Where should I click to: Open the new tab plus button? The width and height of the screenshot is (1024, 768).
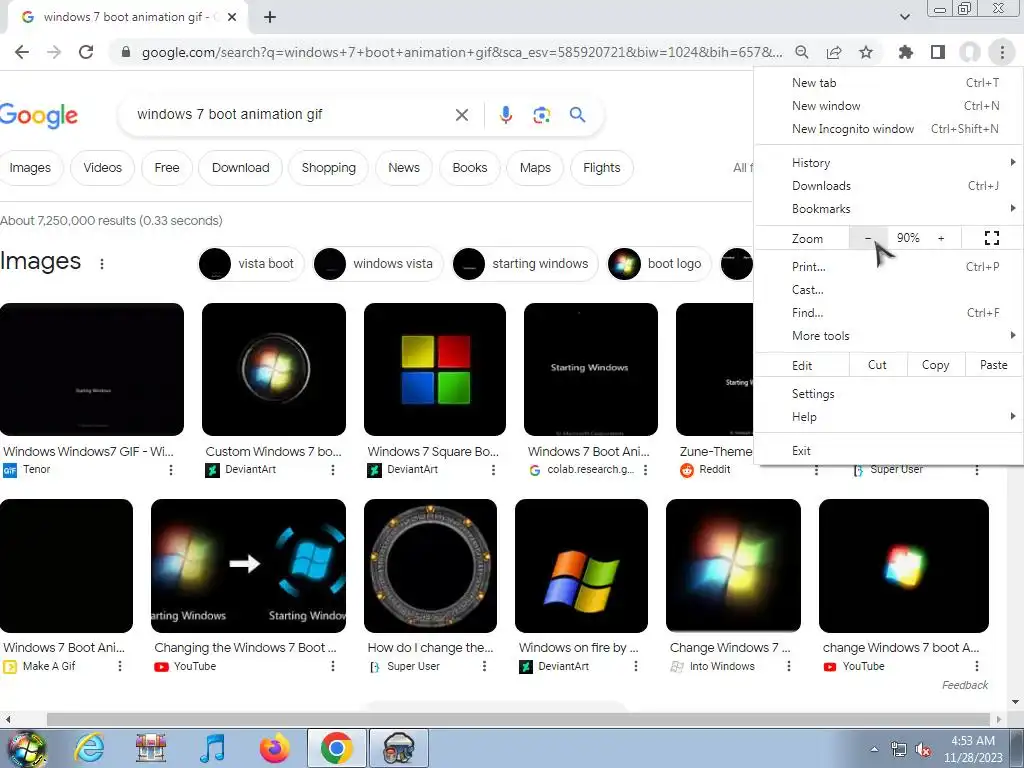pyautogui.click(x=270, y=17)
